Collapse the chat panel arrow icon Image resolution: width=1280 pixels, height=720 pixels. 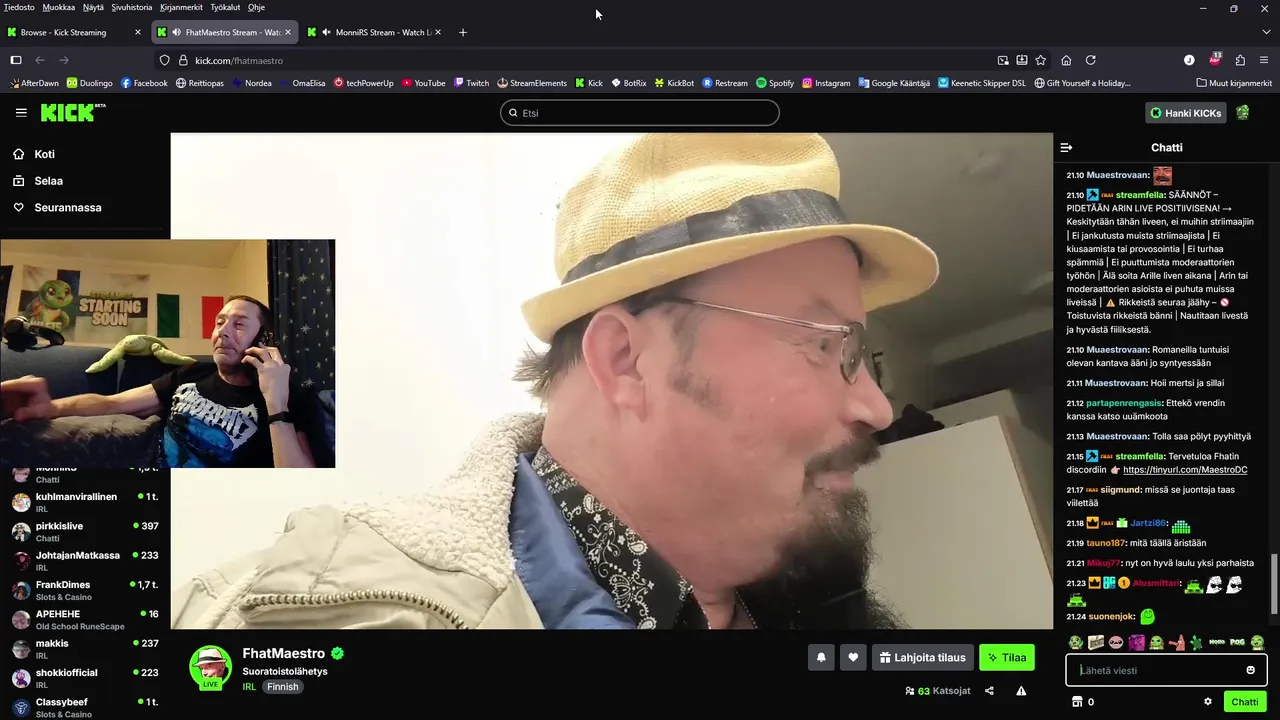point(1066,147)
